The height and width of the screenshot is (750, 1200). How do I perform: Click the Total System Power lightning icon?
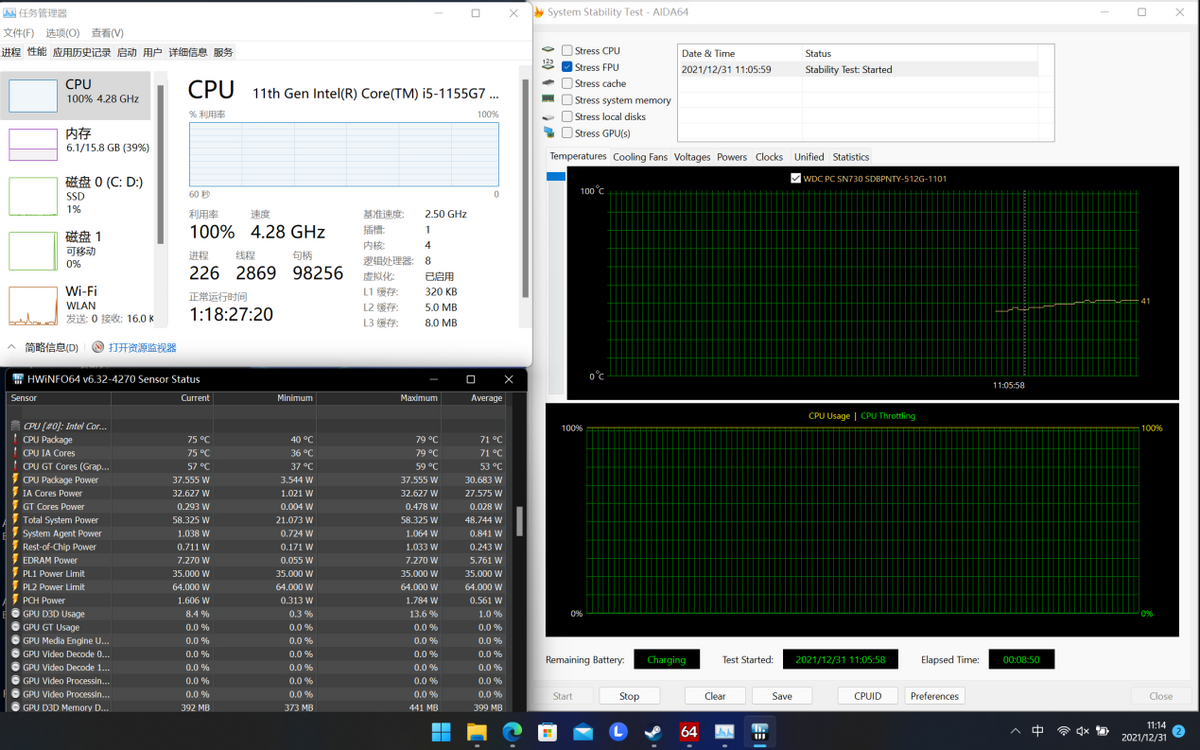click(x=15, y=520)
